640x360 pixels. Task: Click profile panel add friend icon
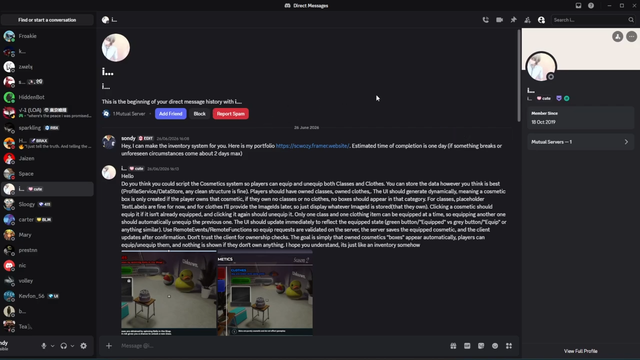618,36
